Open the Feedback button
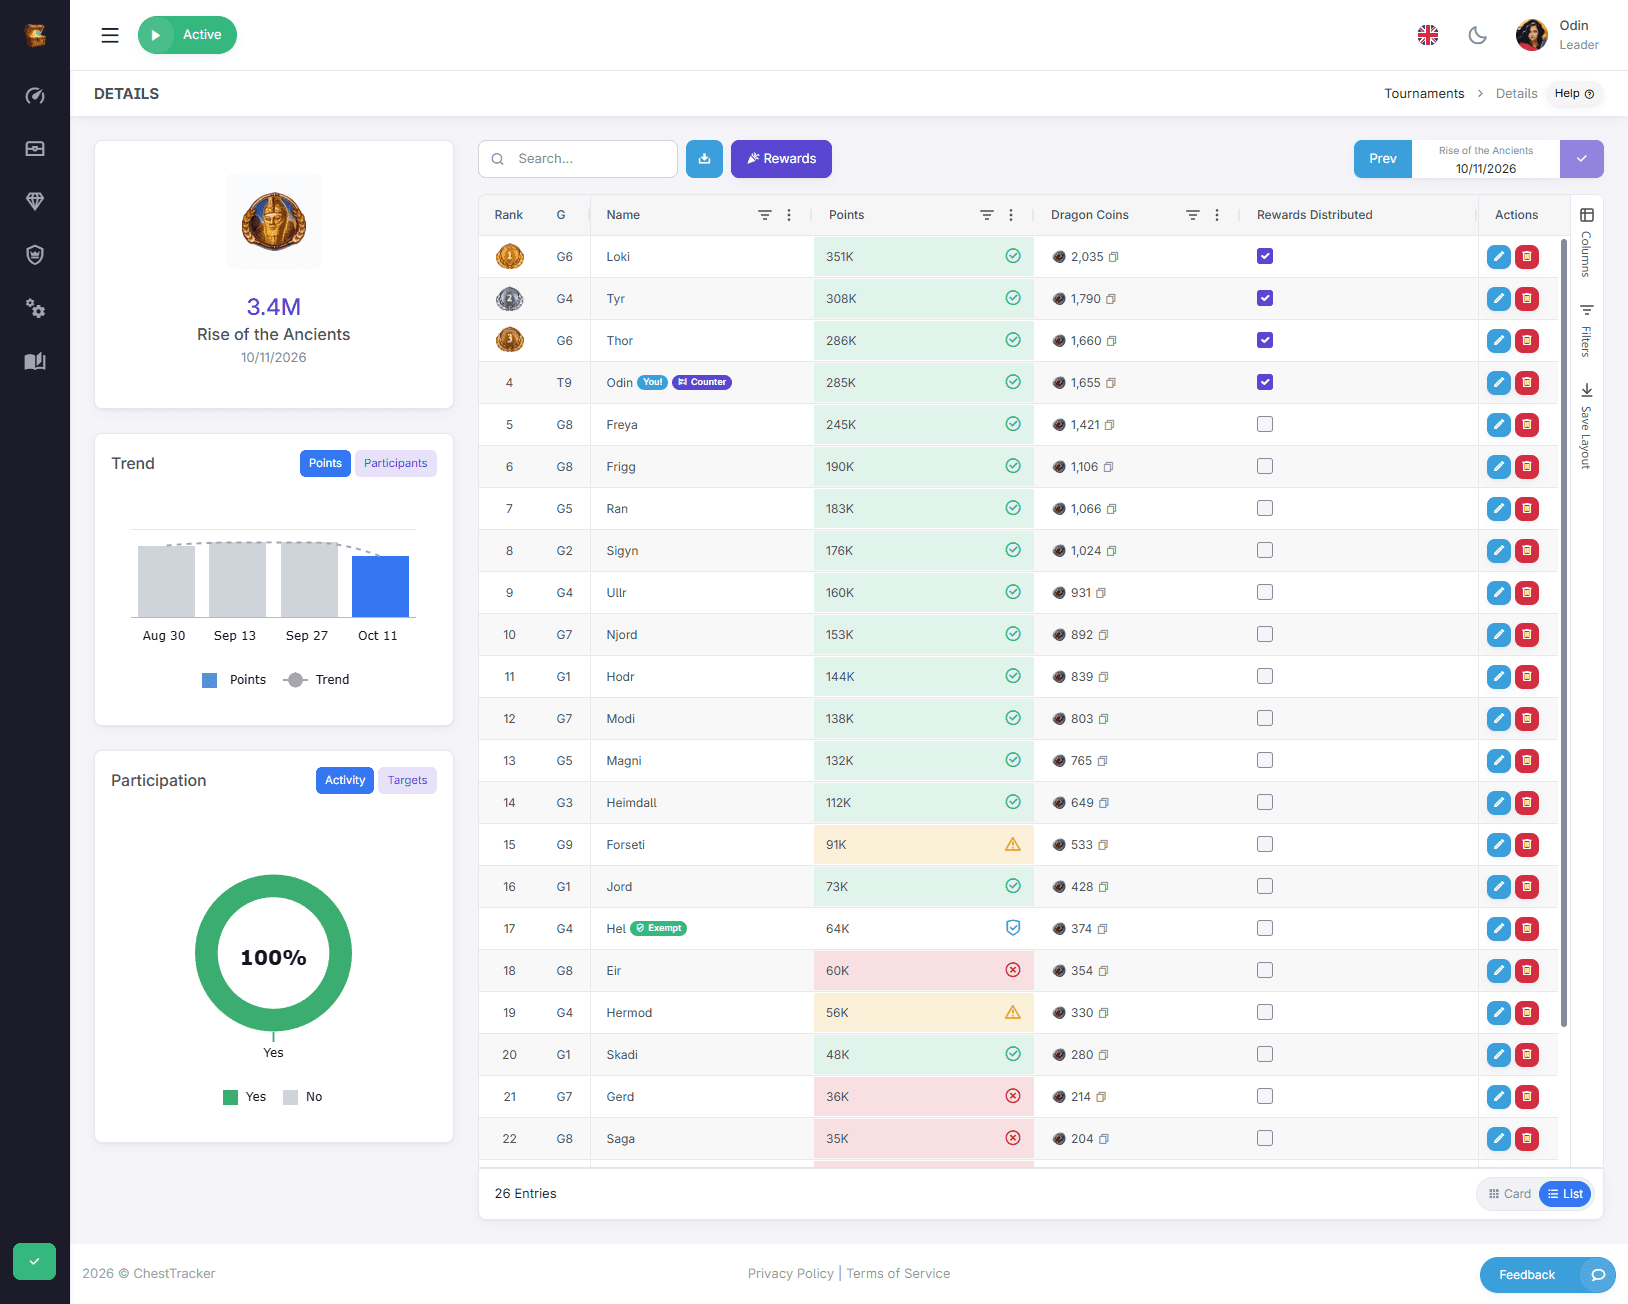This screenshot has width=1628, height=1304. (1547, 1275)
